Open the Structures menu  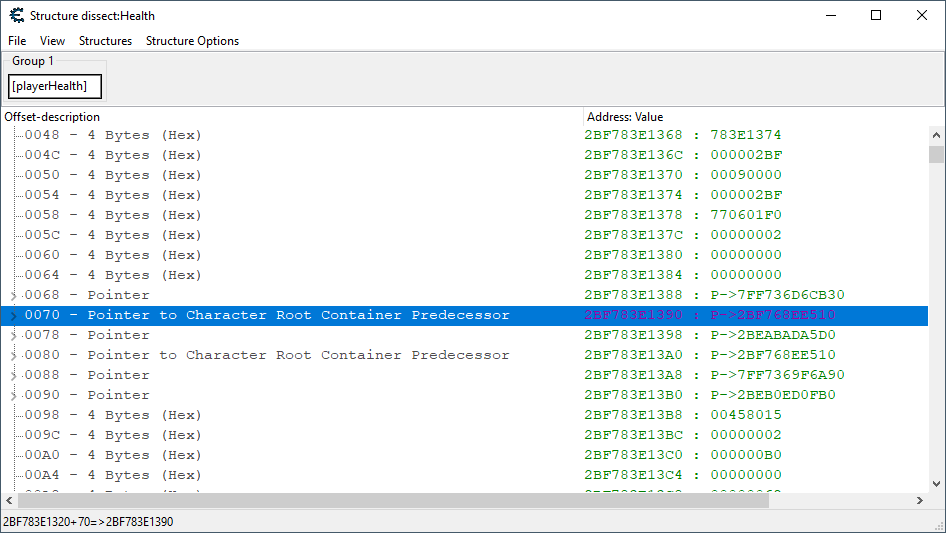[x=105, y=41]
